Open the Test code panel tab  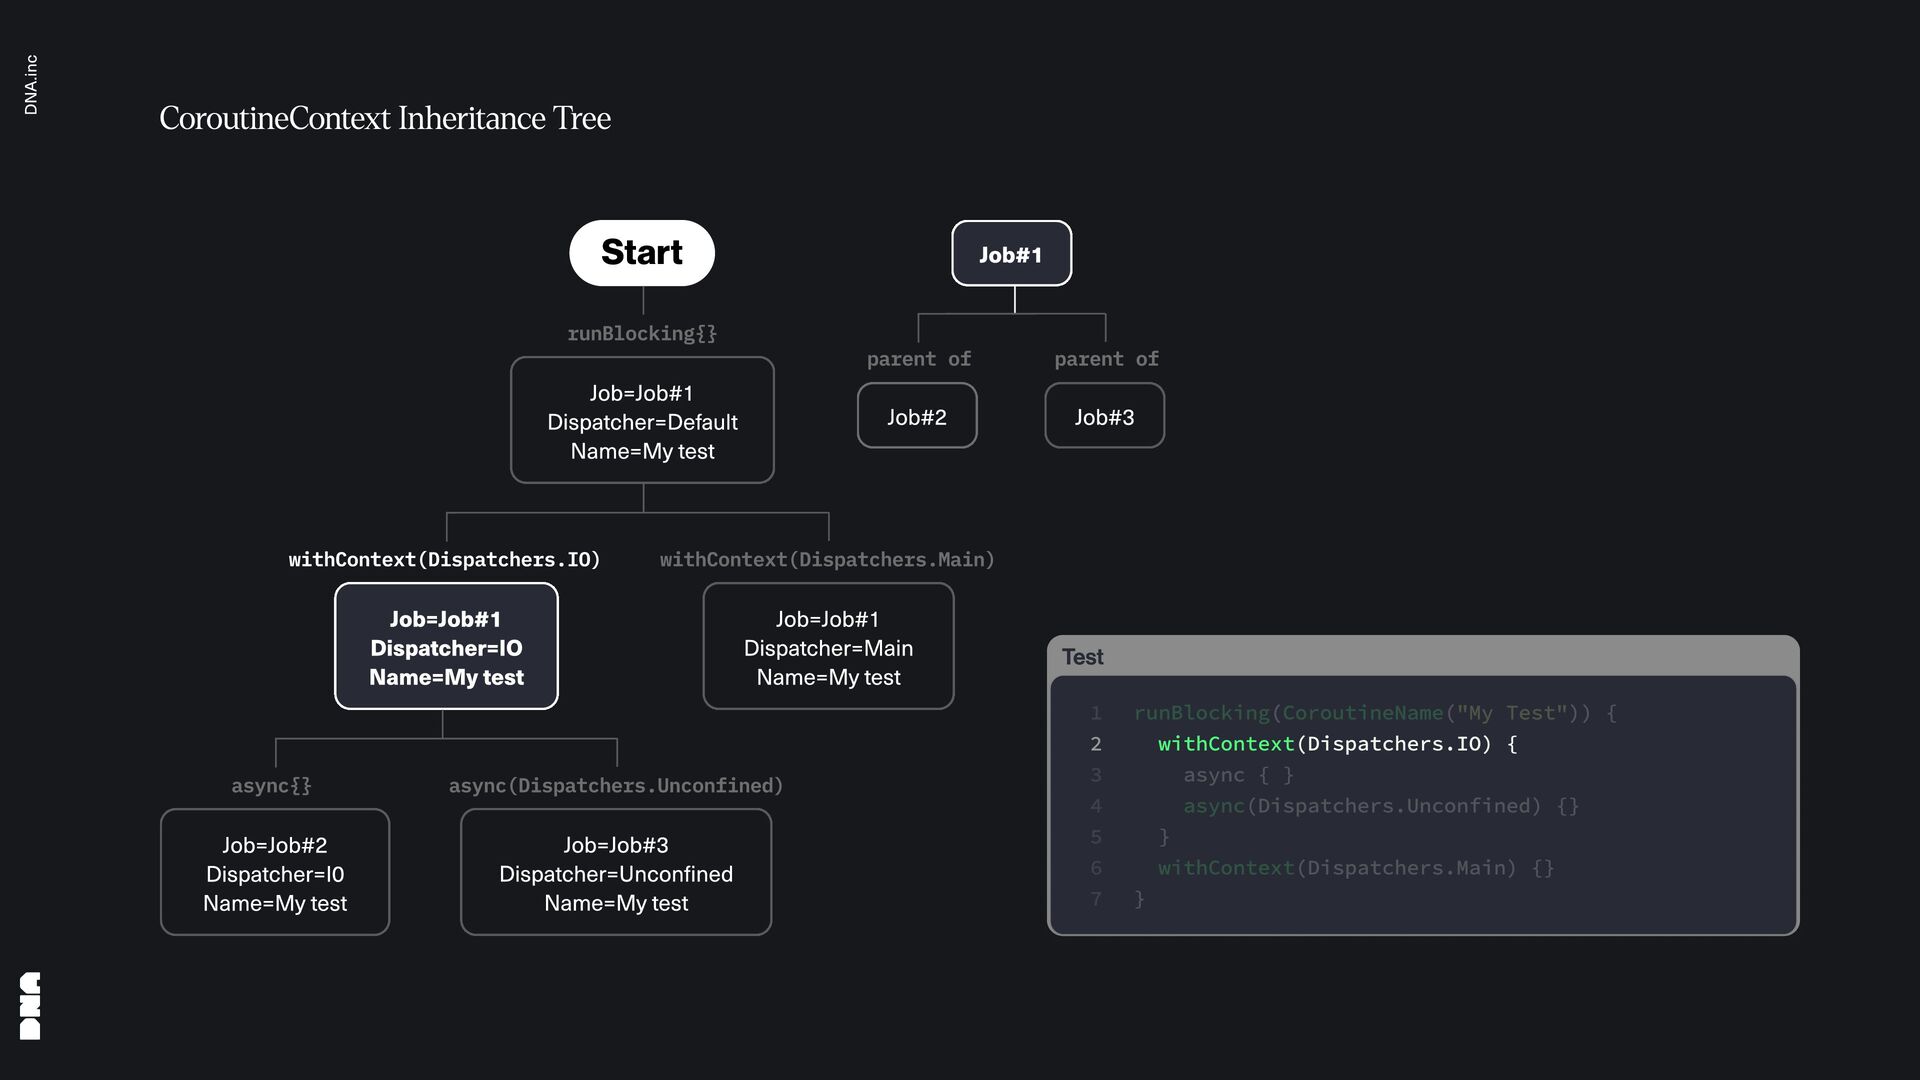click(x=1082, y=657)
